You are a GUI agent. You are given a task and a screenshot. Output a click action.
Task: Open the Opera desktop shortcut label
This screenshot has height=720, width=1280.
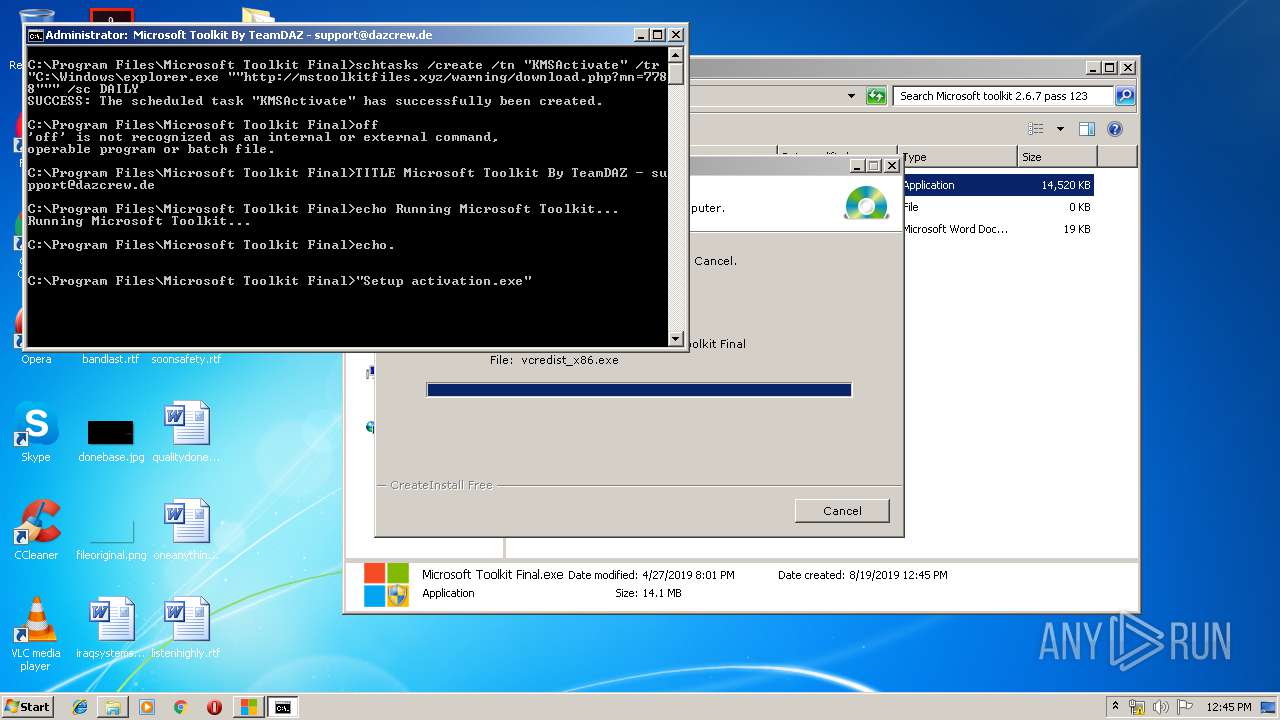(x=36, y=359)
